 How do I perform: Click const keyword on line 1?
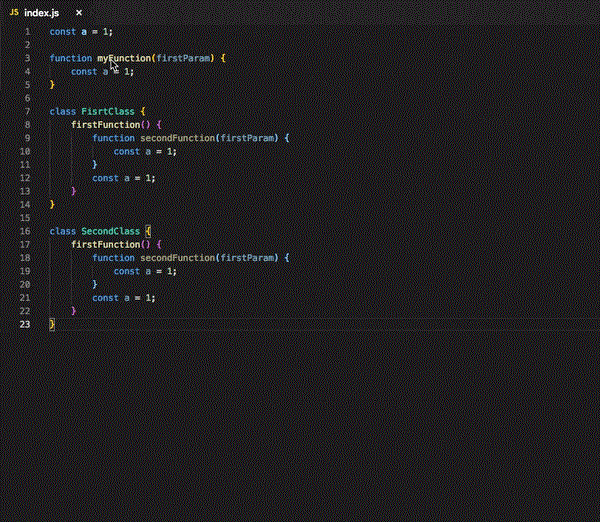[x=63, y=32]
